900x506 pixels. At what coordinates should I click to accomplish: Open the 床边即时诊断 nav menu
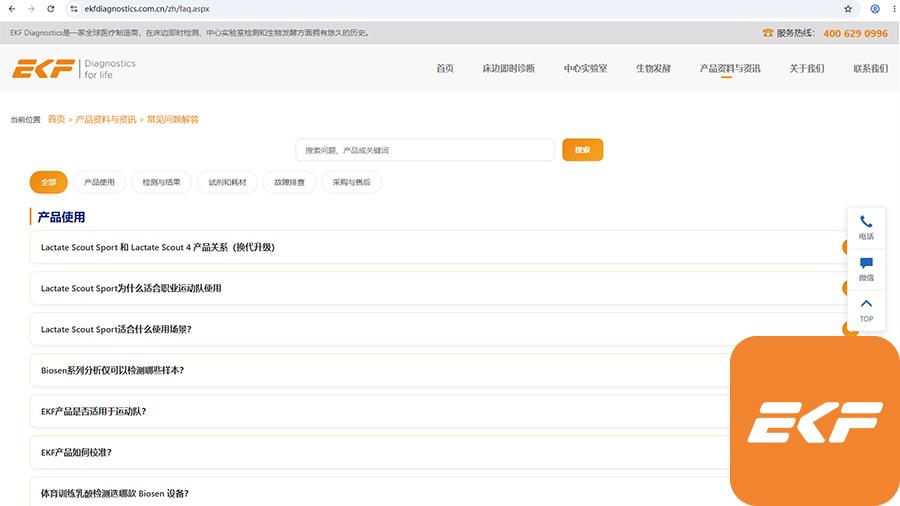[508, 68]
